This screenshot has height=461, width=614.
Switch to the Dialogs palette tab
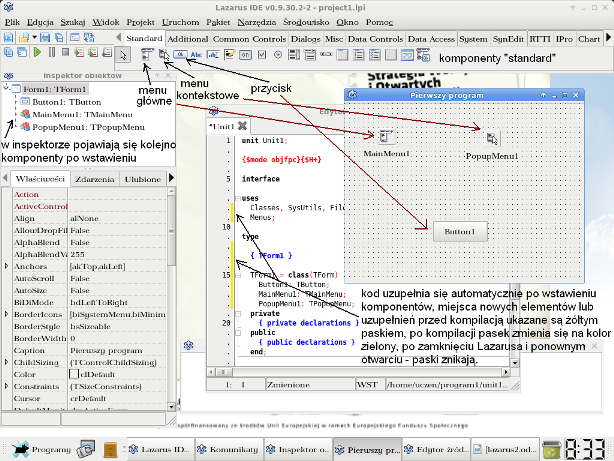tap(305, 39)
